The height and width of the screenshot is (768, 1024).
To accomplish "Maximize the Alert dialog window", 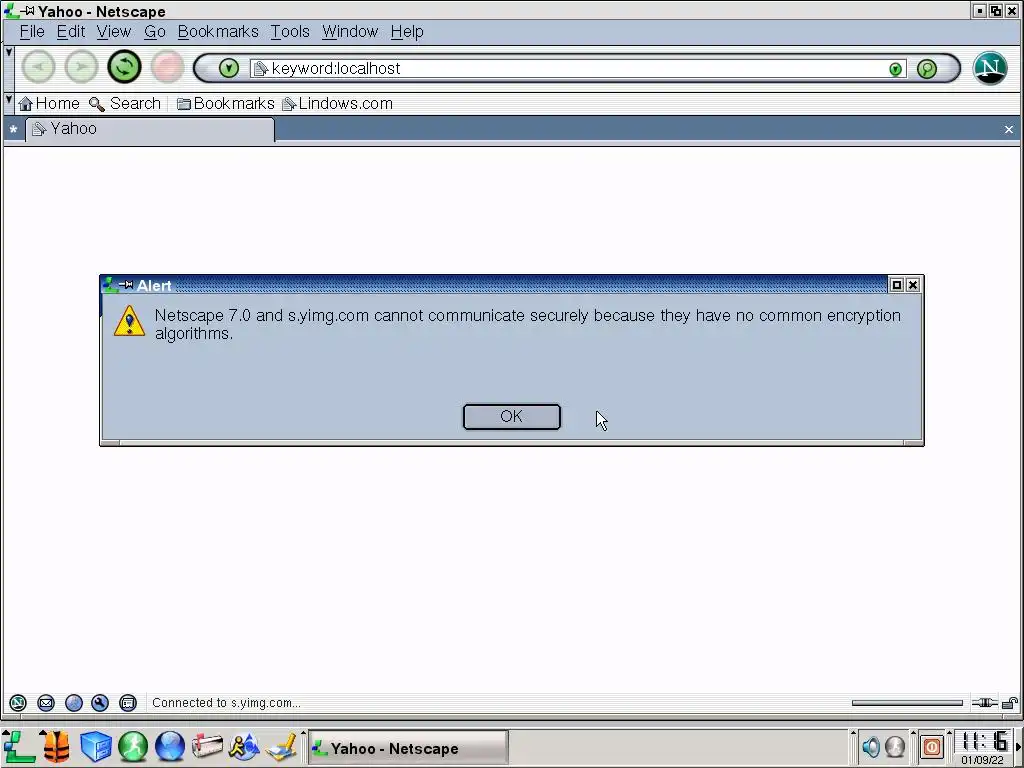I will point(897,285).
